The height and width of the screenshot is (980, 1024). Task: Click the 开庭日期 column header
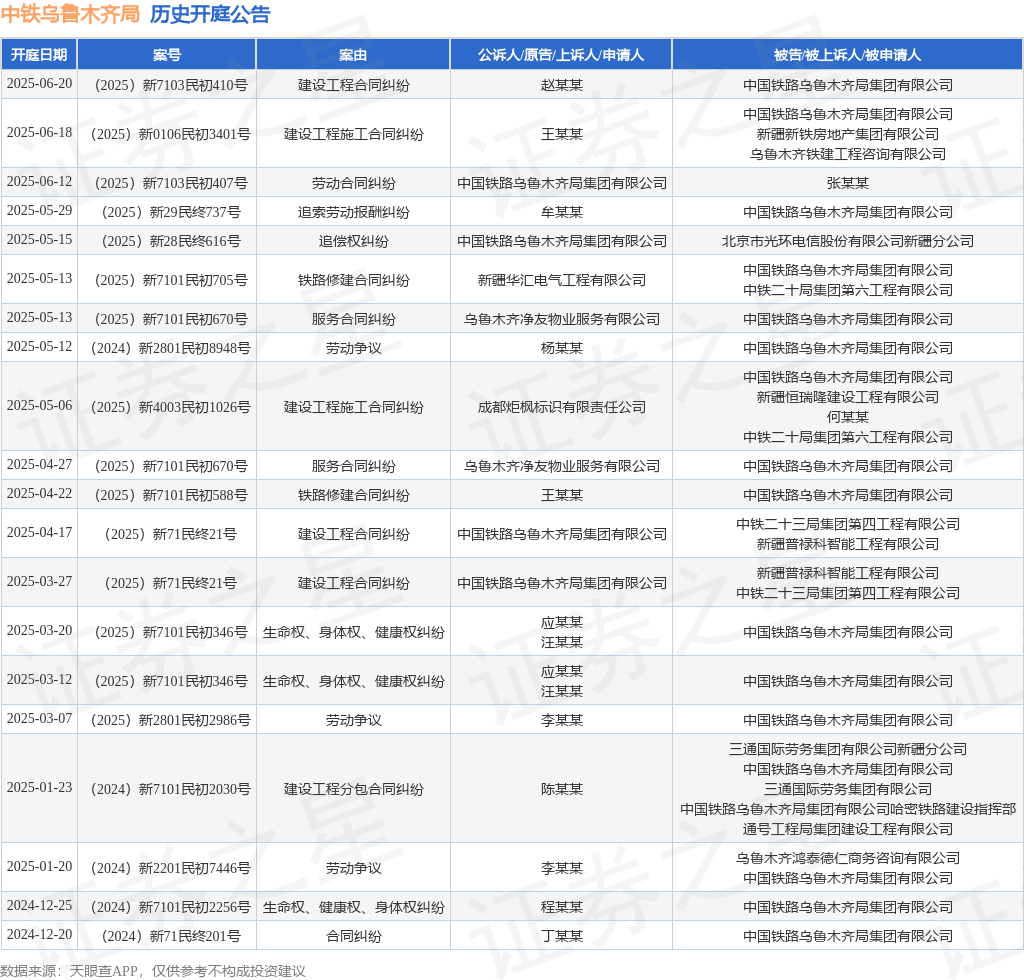pyautogui.click(x=39, y=55)
